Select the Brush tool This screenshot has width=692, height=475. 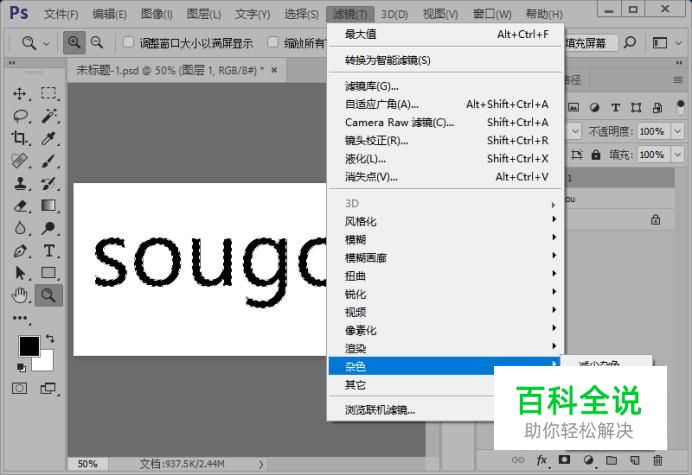49,161
